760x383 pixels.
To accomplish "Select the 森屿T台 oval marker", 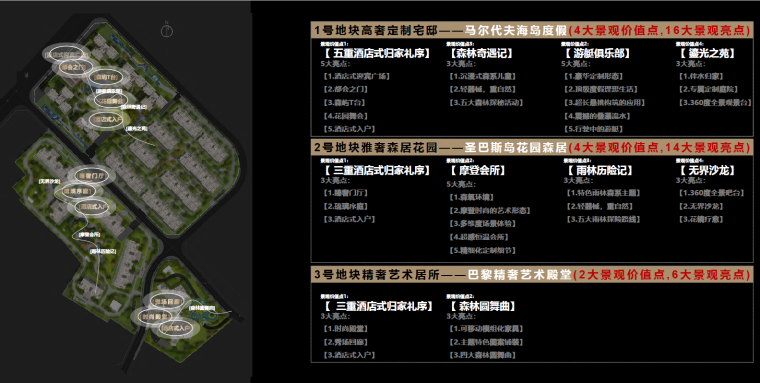I will pyautogui.click(x=106, y=77).
